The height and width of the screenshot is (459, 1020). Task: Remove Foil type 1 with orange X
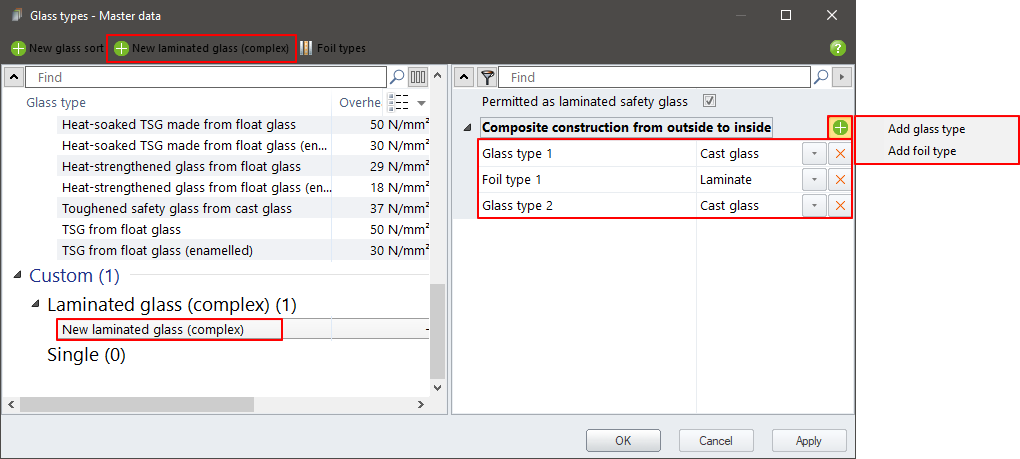840,180
